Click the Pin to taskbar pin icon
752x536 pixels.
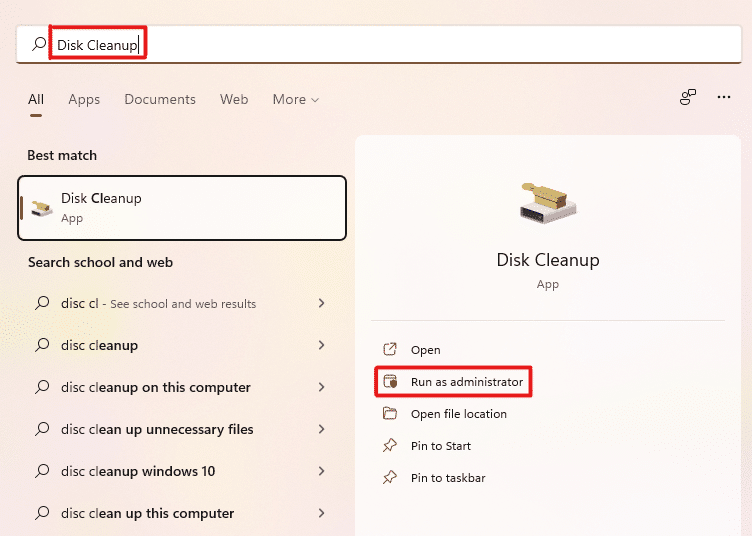coord(389,478)
